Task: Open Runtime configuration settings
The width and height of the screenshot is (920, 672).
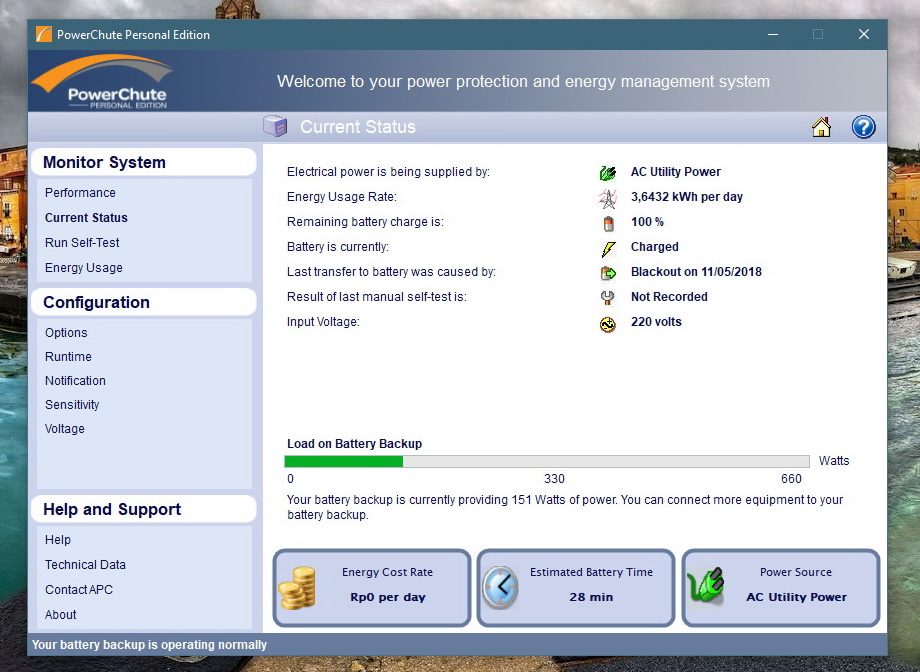Action: click(68, 357)
